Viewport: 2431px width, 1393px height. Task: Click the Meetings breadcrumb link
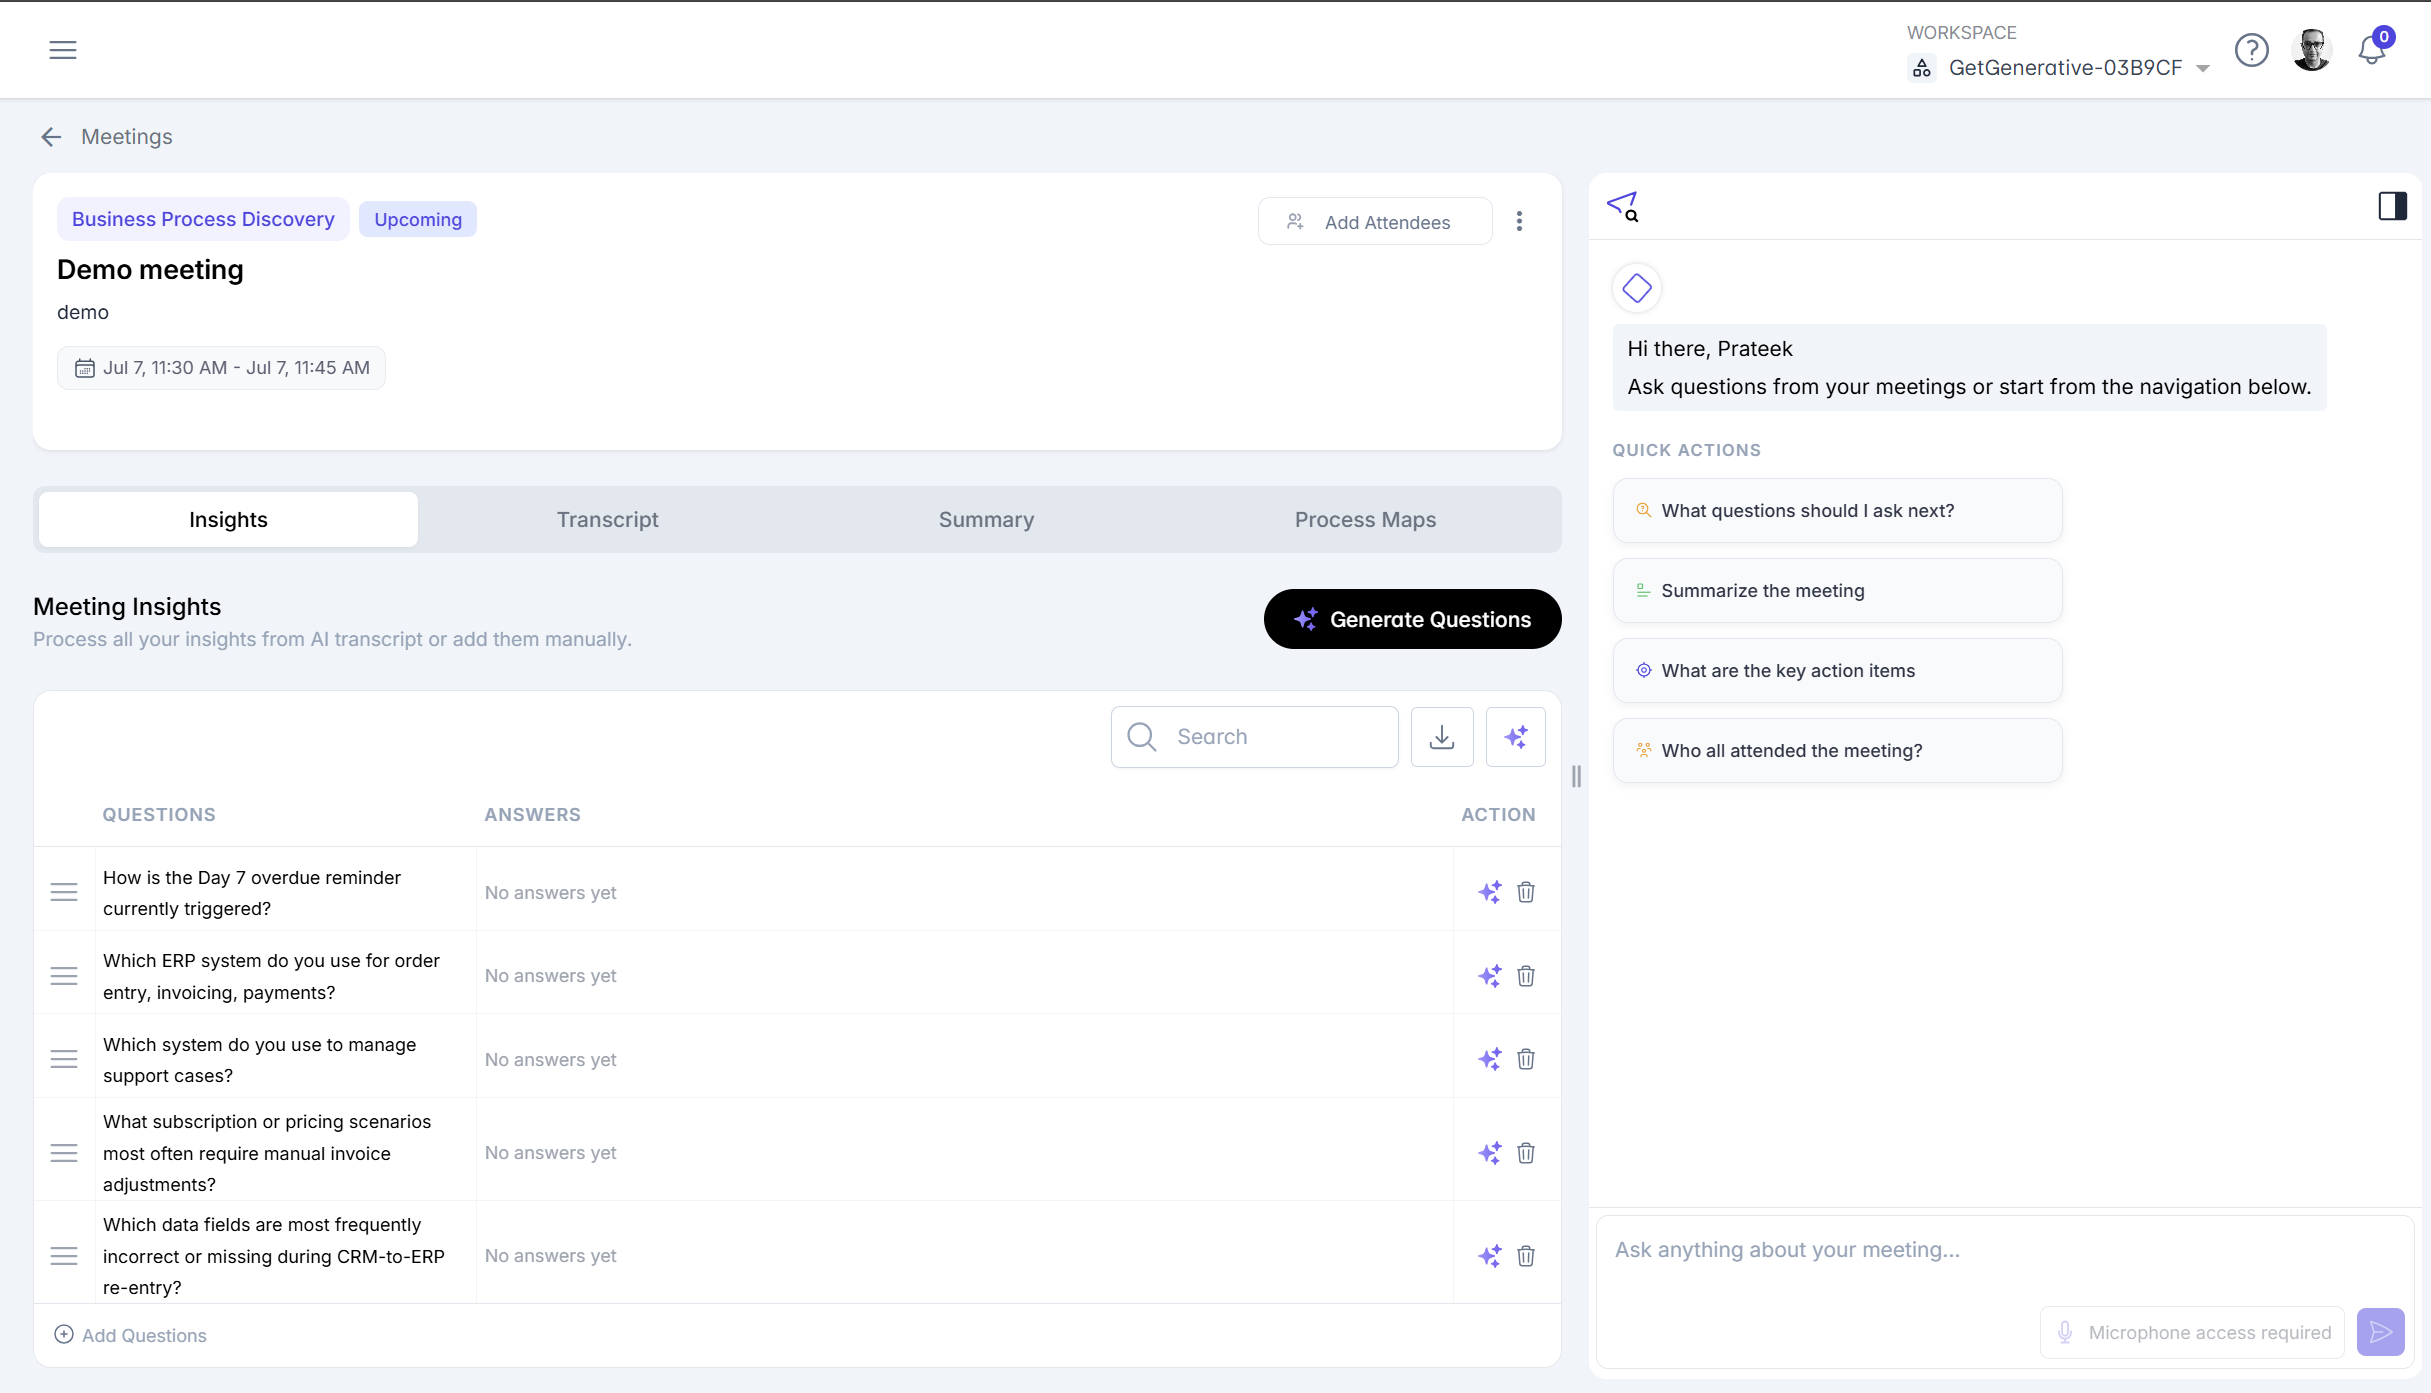point(126,137)
